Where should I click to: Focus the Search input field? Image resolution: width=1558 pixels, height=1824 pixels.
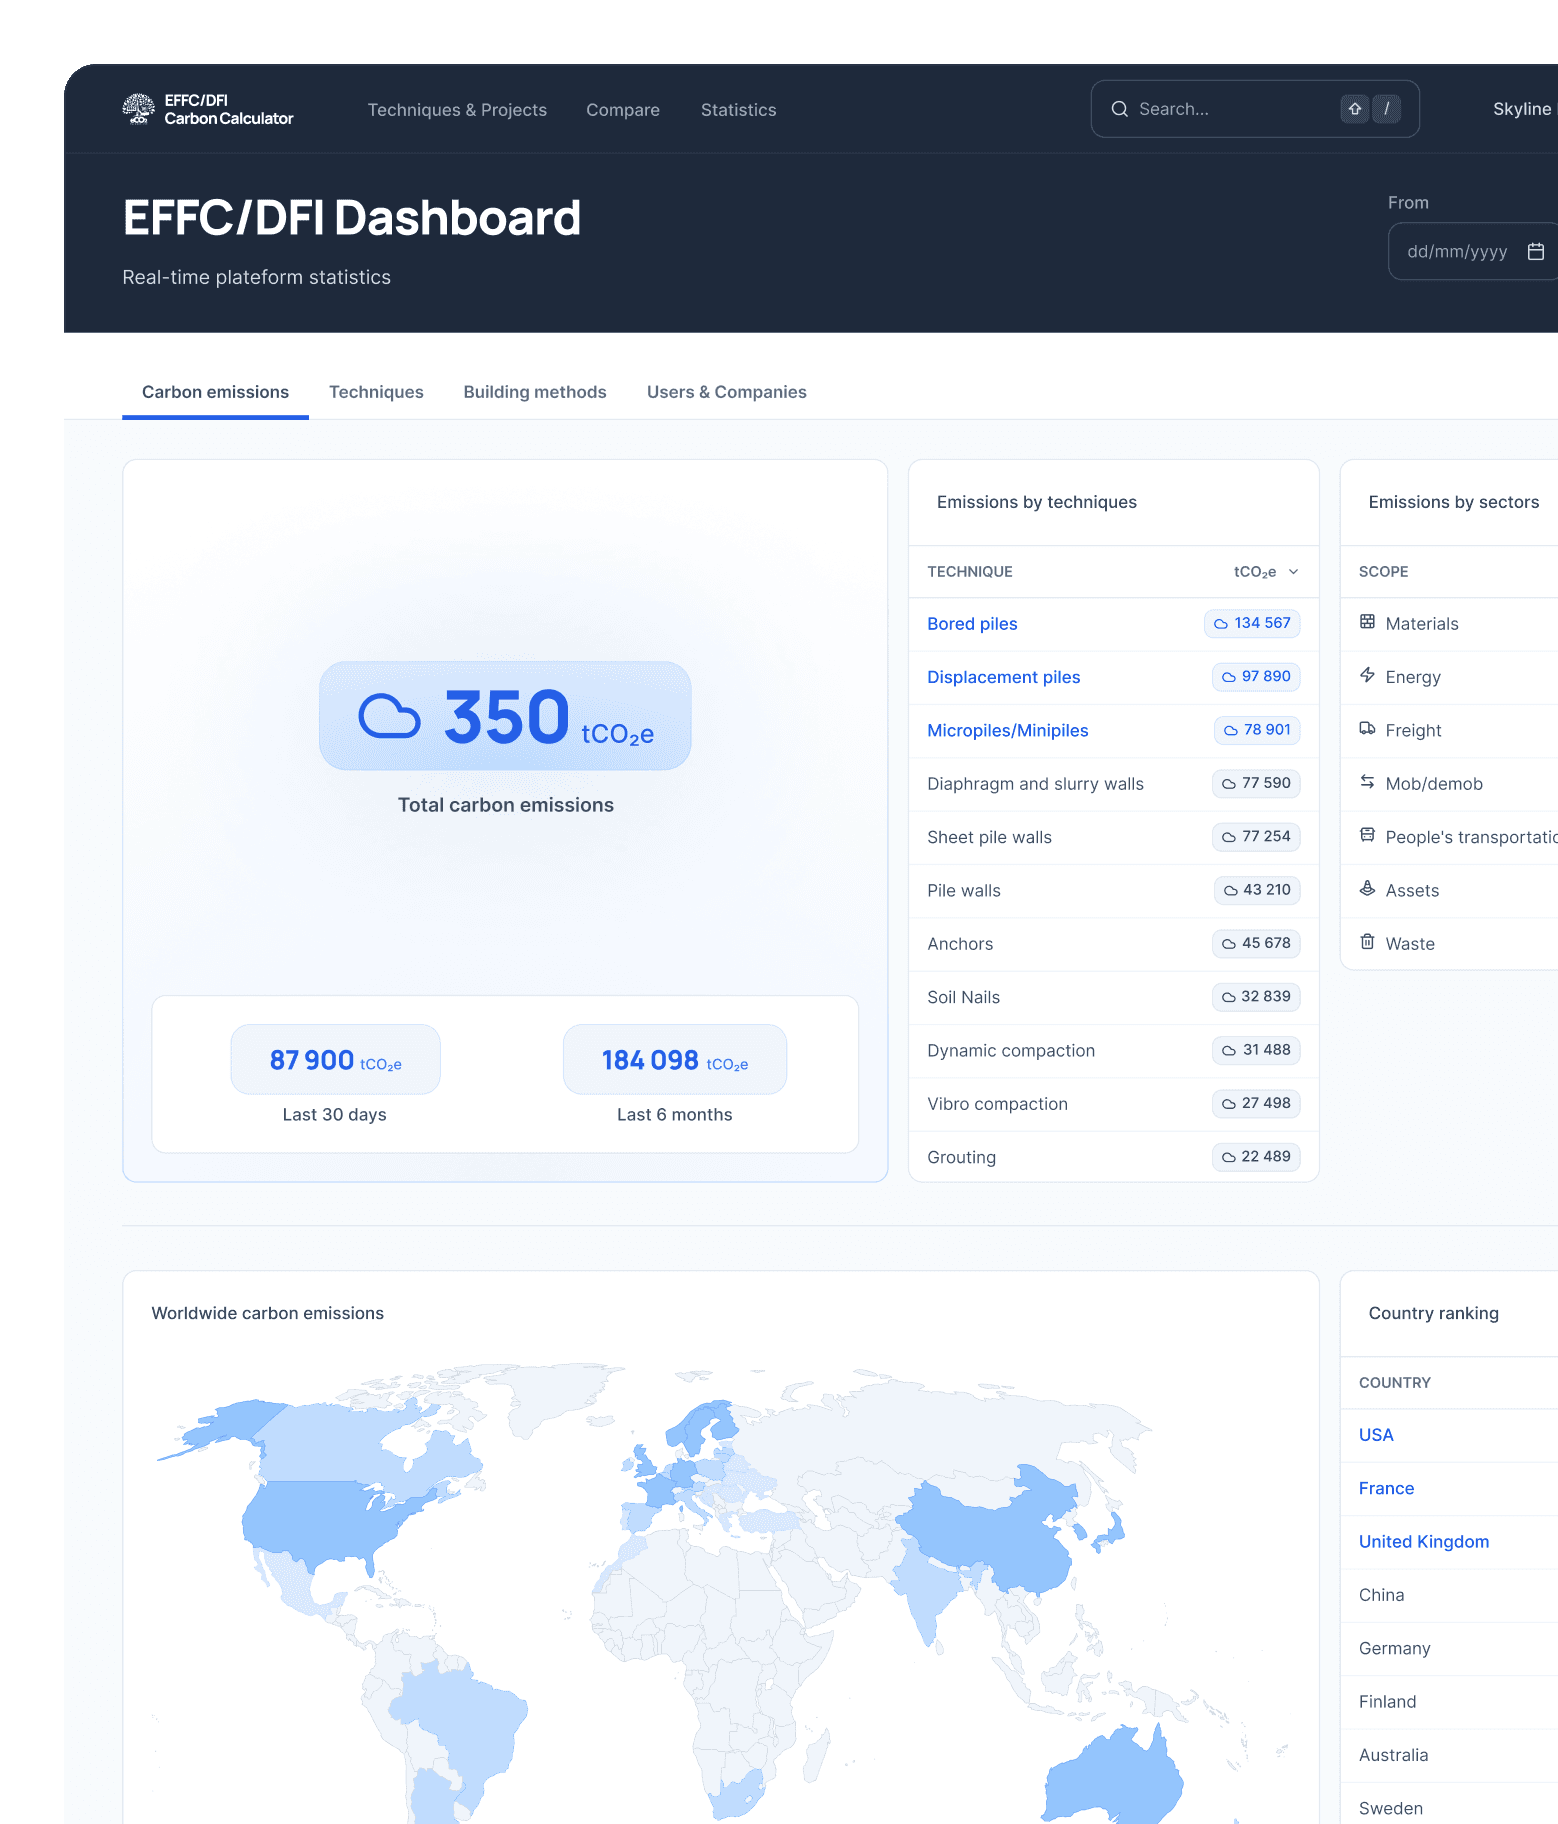[x=1255, y=109]
